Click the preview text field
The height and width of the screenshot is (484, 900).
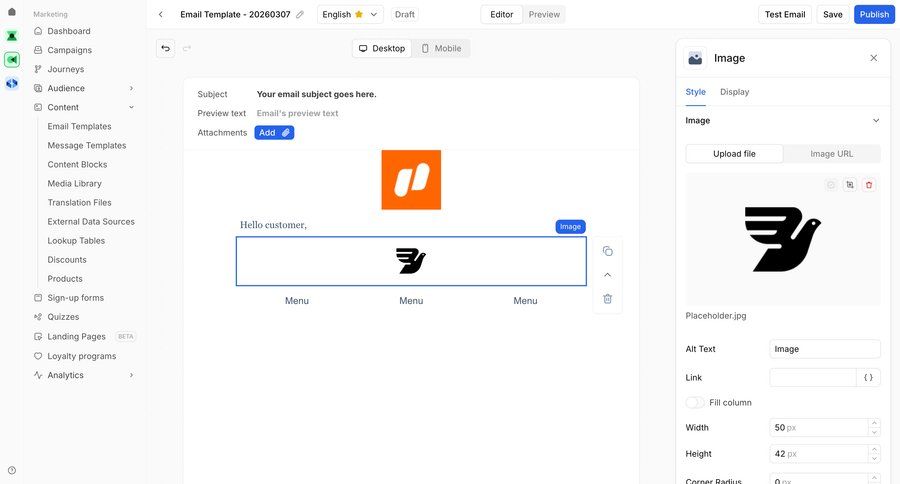click(x=297, y=113)
